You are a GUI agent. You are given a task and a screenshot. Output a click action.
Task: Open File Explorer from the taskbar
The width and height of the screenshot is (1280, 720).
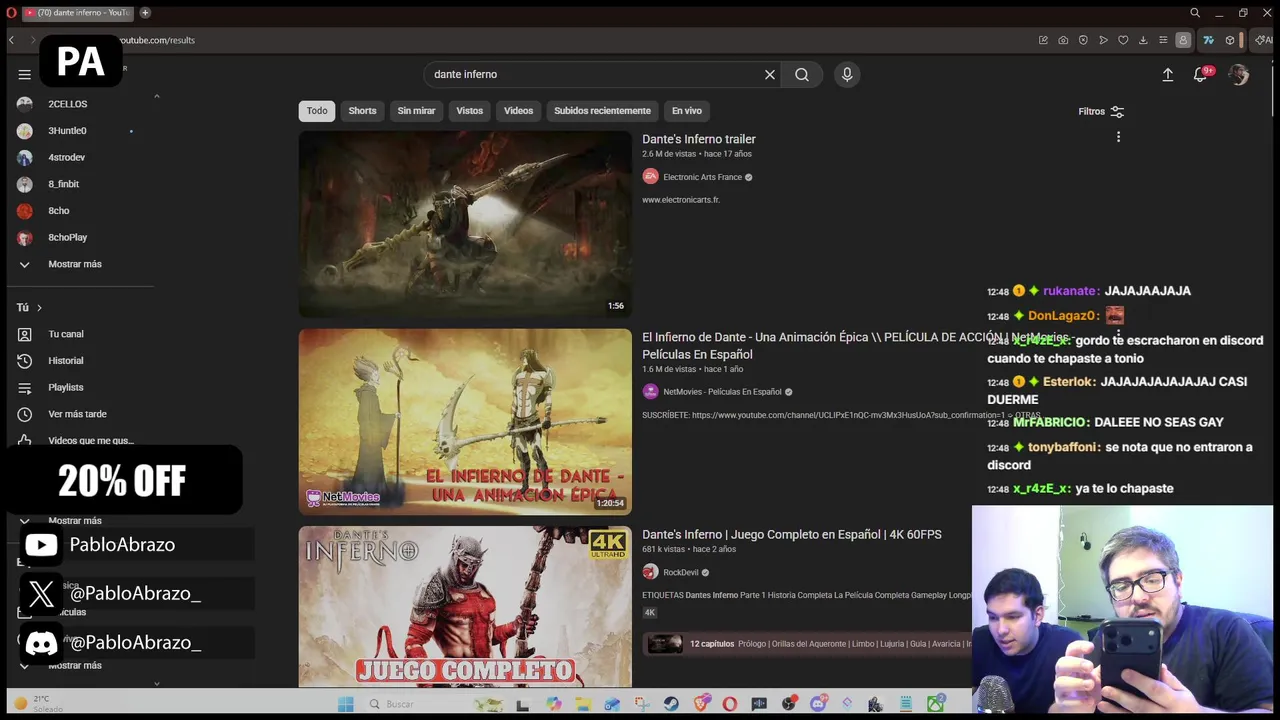click(583, 704)
